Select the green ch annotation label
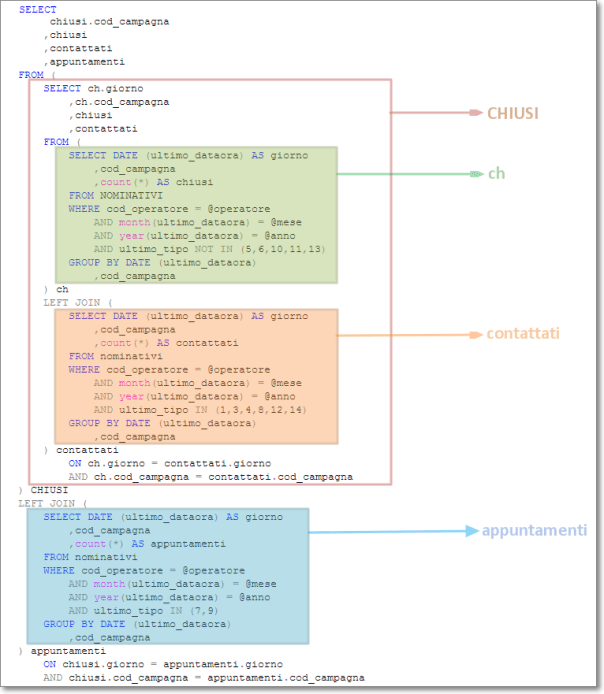The width and height of the screenshot is (604, 694). pyautogui.click(x=496, y=174)
